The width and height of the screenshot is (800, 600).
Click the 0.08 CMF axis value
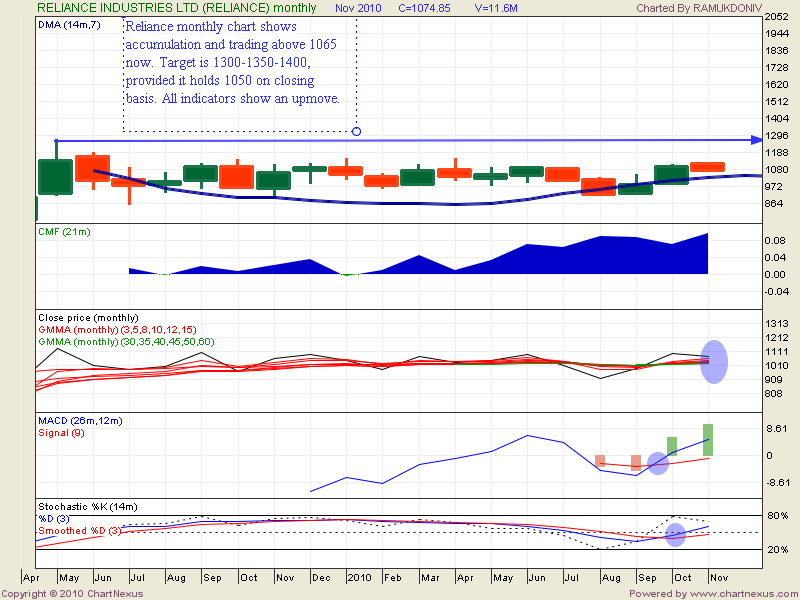click(x=775, y=241)
